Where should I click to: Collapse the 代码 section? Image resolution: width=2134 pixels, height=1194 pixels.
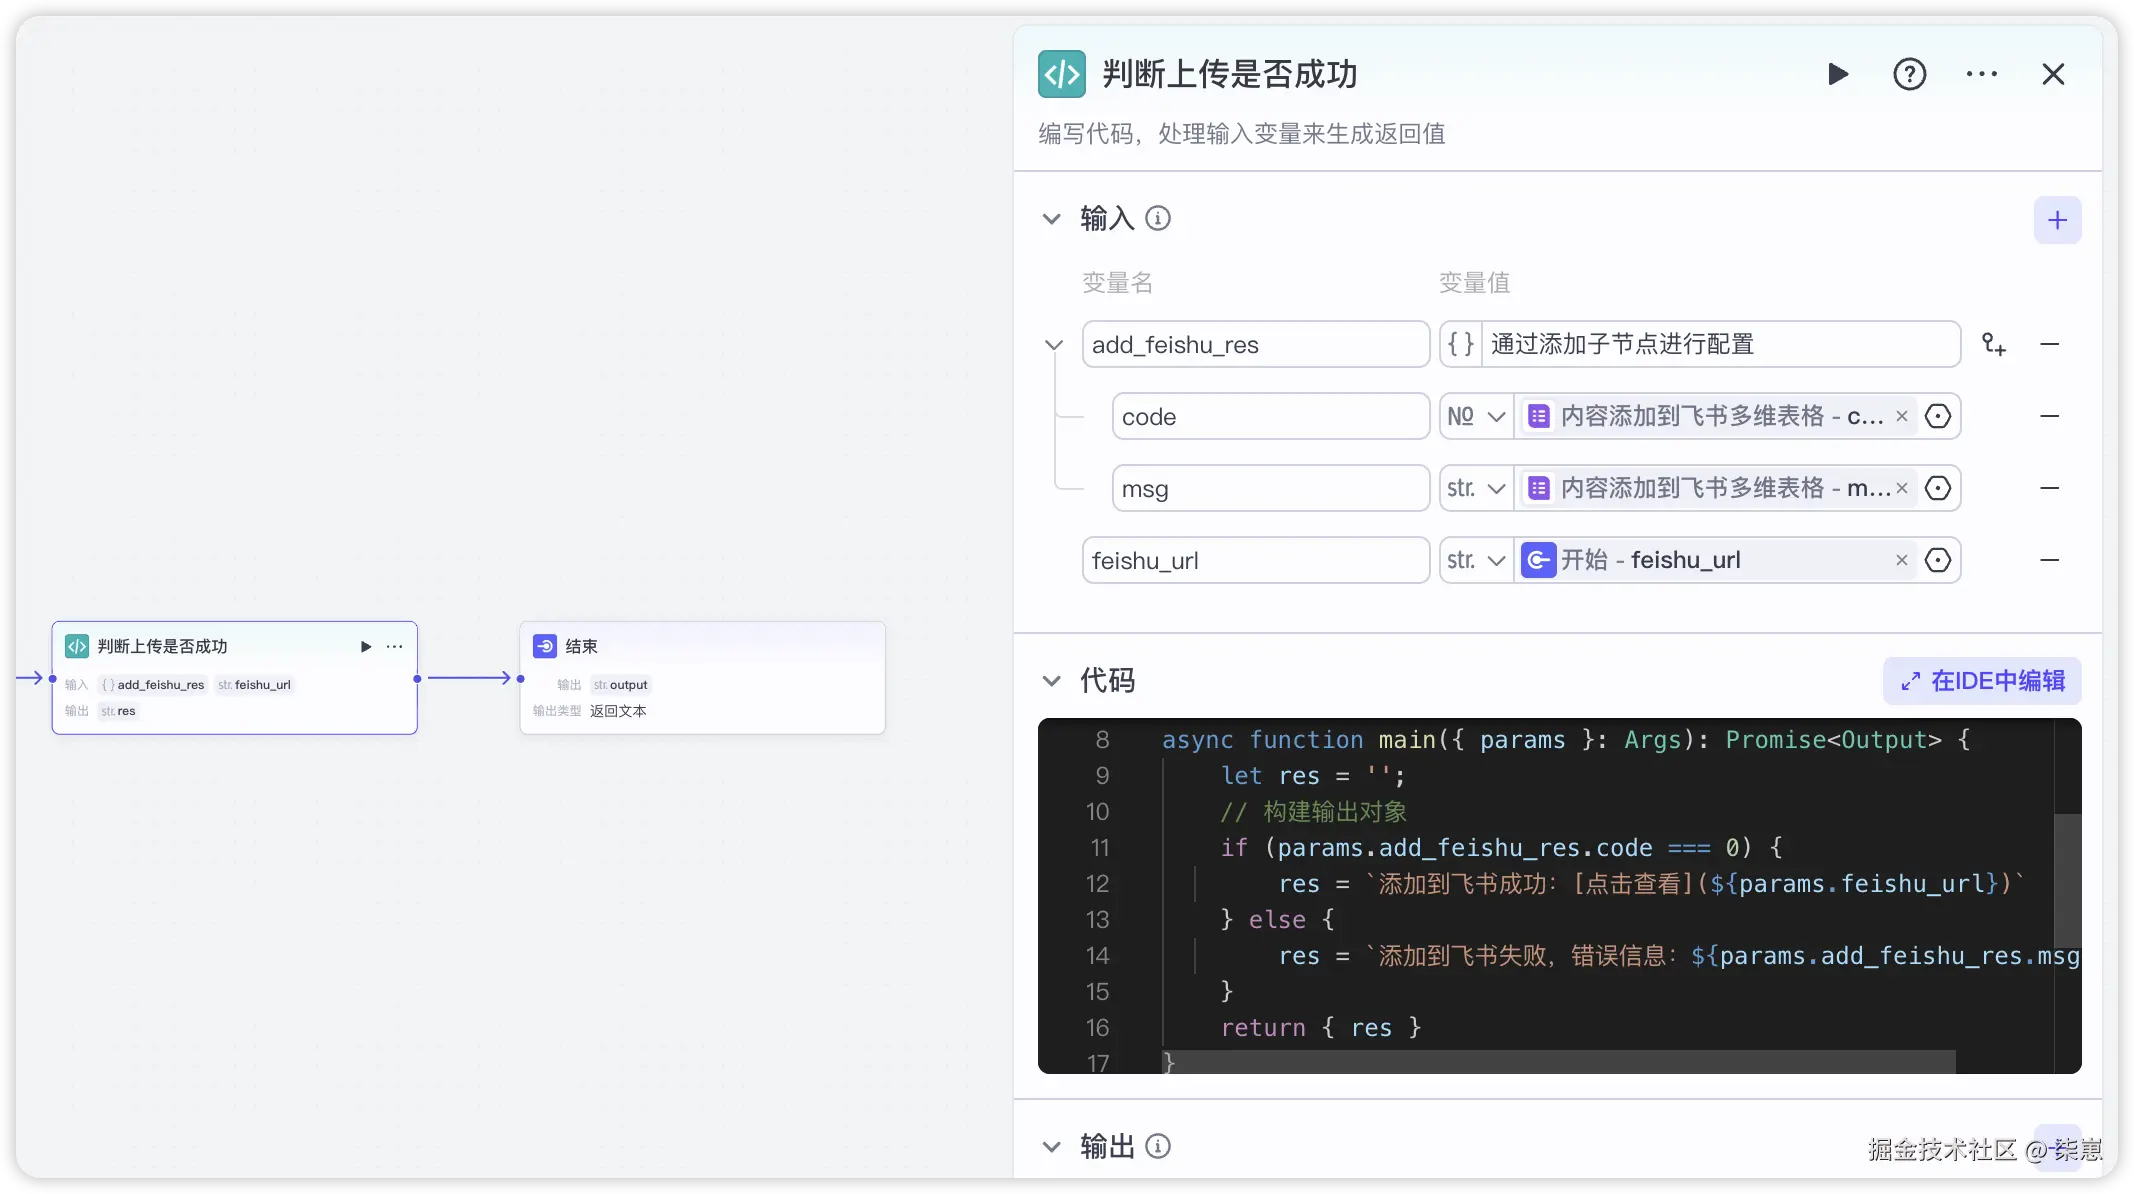[1051, 681]
